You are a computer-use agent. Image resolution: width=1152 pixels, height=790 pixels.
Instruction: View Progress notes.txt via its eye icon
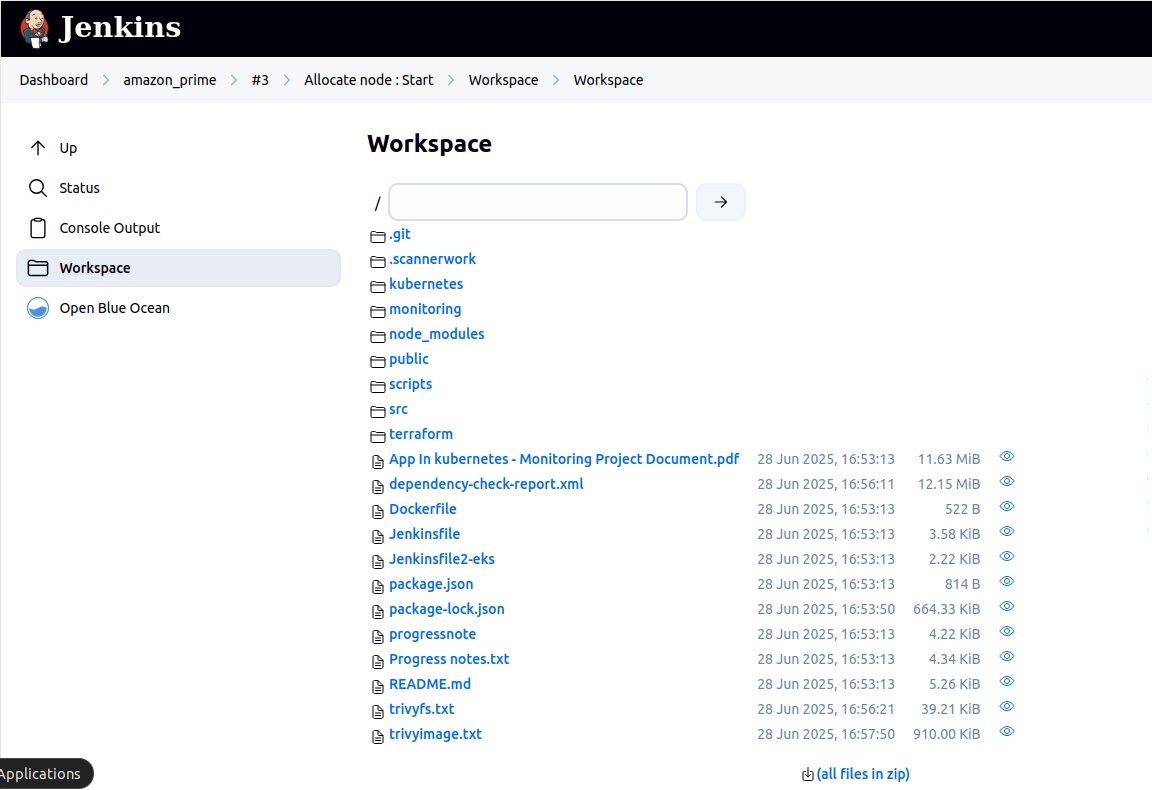1007,656
